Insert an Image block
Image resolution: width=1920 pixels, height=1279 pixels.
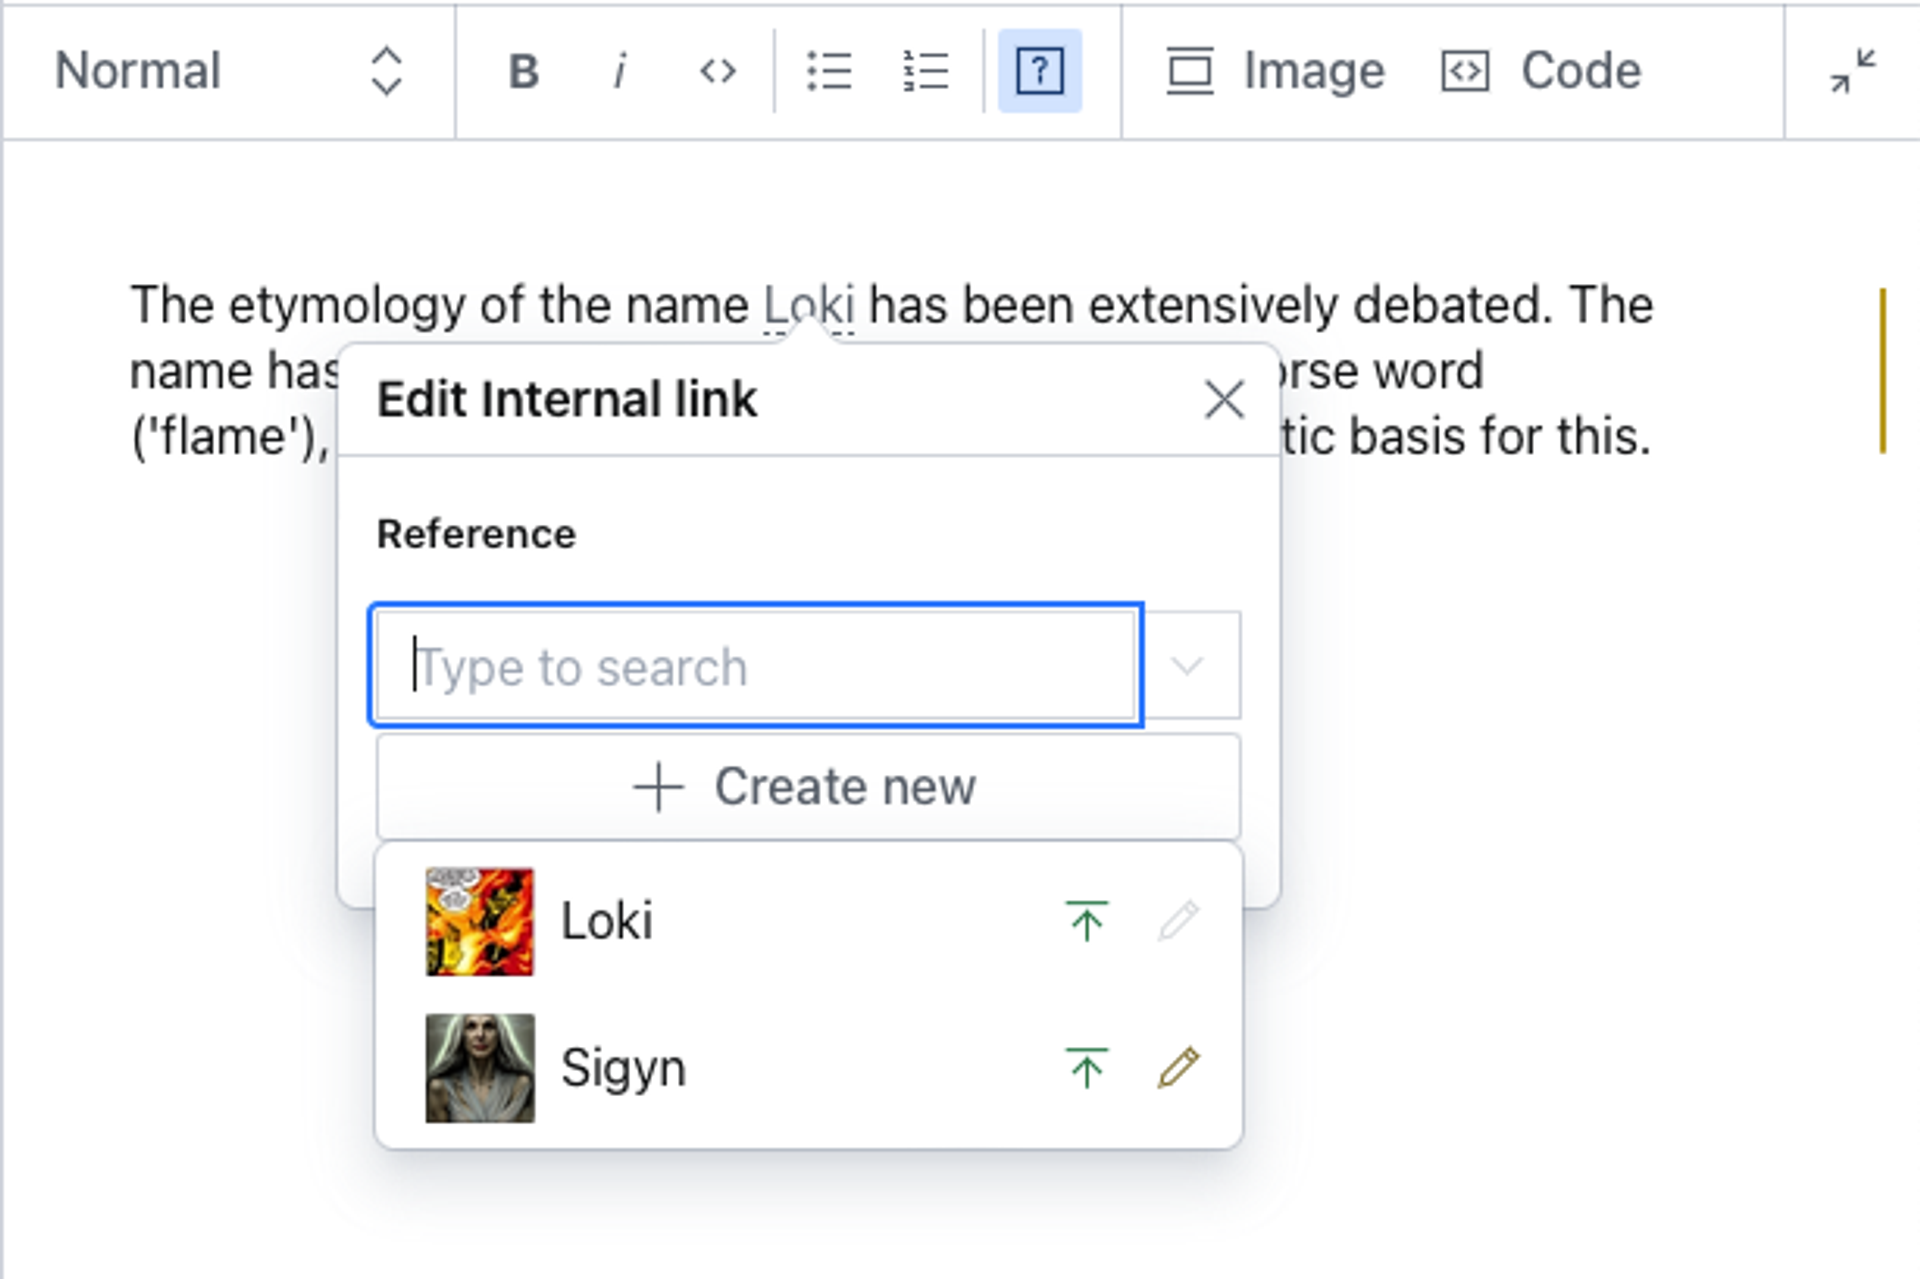point(1275,71)
